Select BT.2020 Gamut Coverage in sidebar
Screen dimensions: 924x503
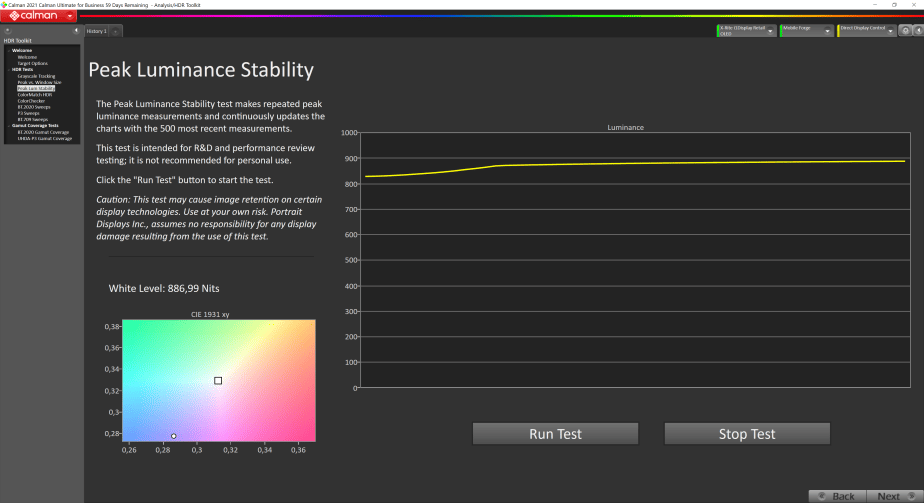click(x=43, y=132)
